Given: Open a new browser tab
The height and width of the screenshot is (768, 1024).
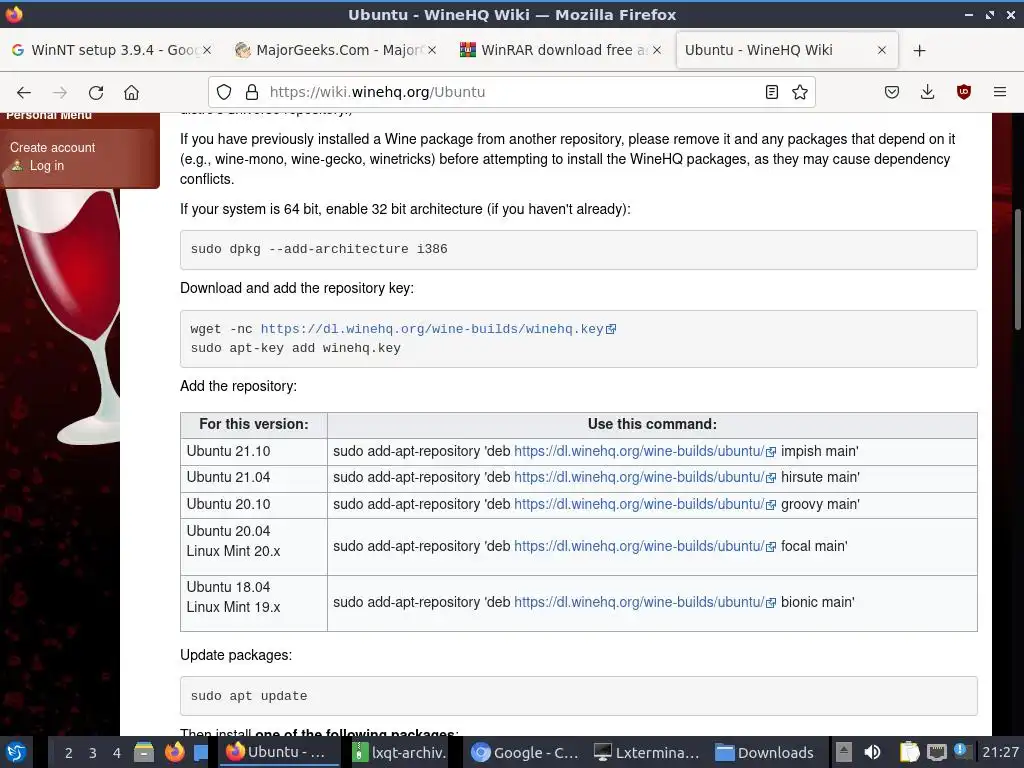Looking at the screenshot, I should (x=920, y=50).
